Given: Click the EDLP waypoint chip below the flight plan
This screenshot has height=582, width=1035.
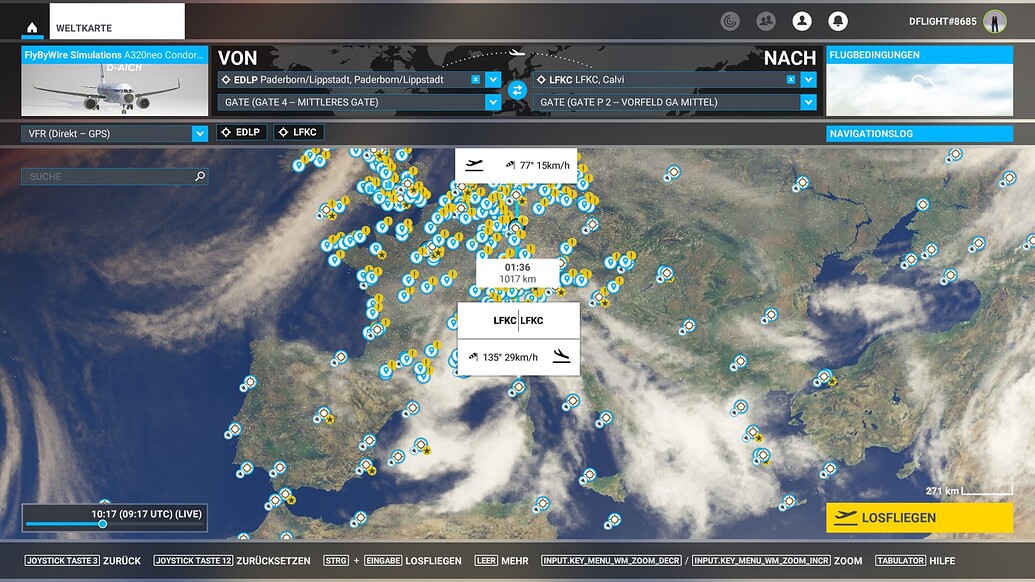Looking at the screenshot, I should (x=240, y=131).
